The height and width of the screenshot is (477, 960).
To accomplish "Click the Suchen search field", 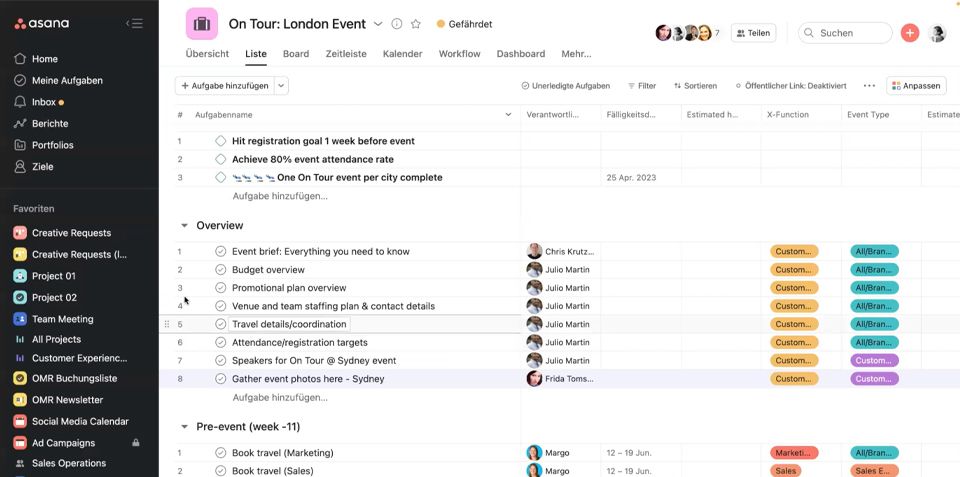I will [851, 33].
